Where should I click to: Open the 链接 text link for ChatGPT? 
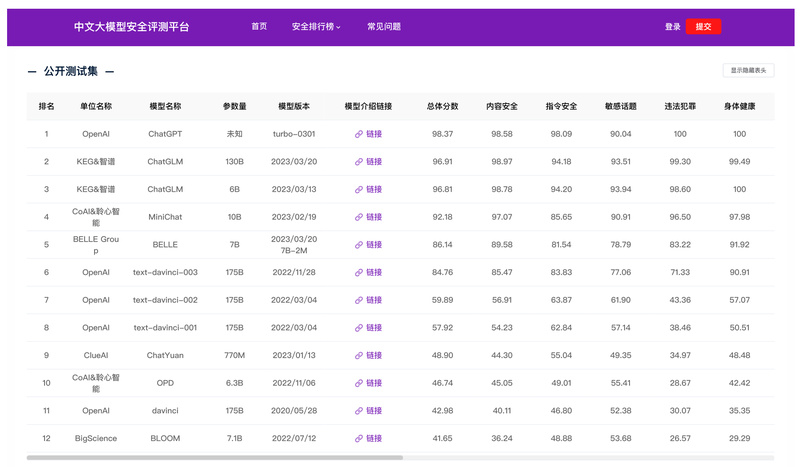(x=374, y=134)
